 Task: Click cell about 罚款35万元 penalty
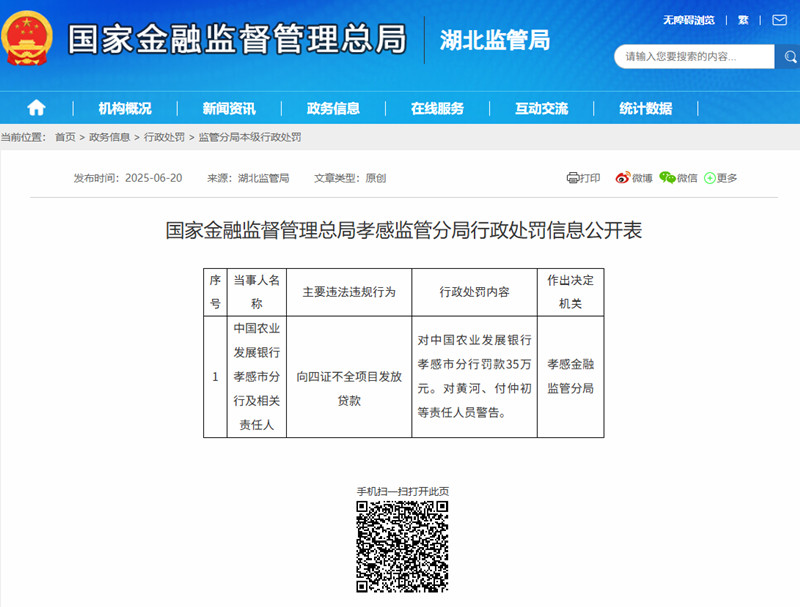(x=474, y=377)
